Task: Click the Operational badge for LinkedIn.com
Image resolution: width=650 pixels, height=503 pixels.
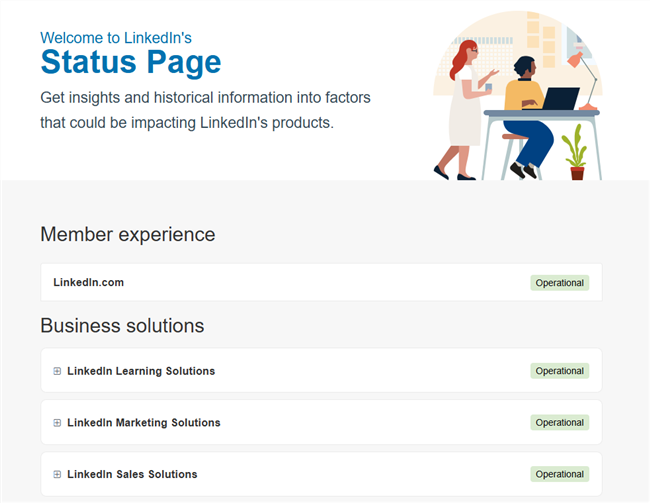Action: [559, 283]
